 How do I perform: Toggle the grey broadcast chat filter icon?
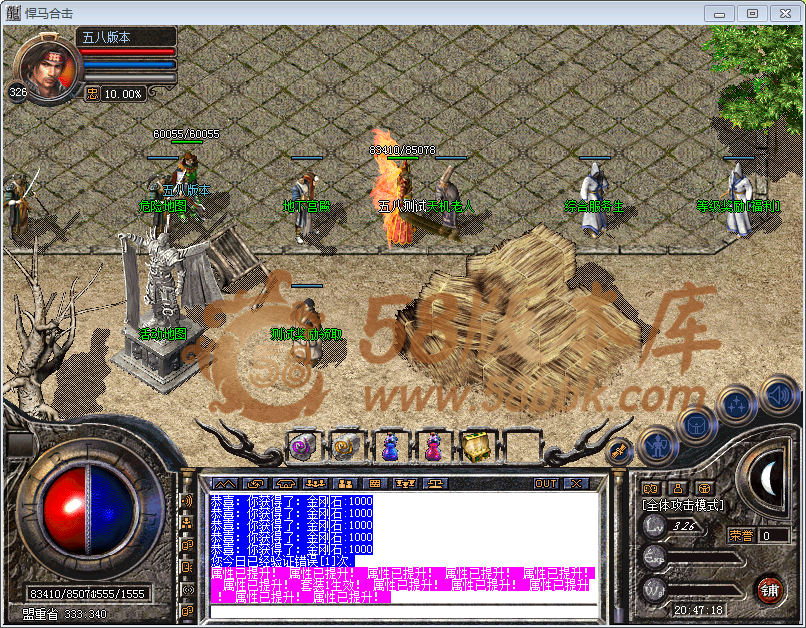click(188, 590)
